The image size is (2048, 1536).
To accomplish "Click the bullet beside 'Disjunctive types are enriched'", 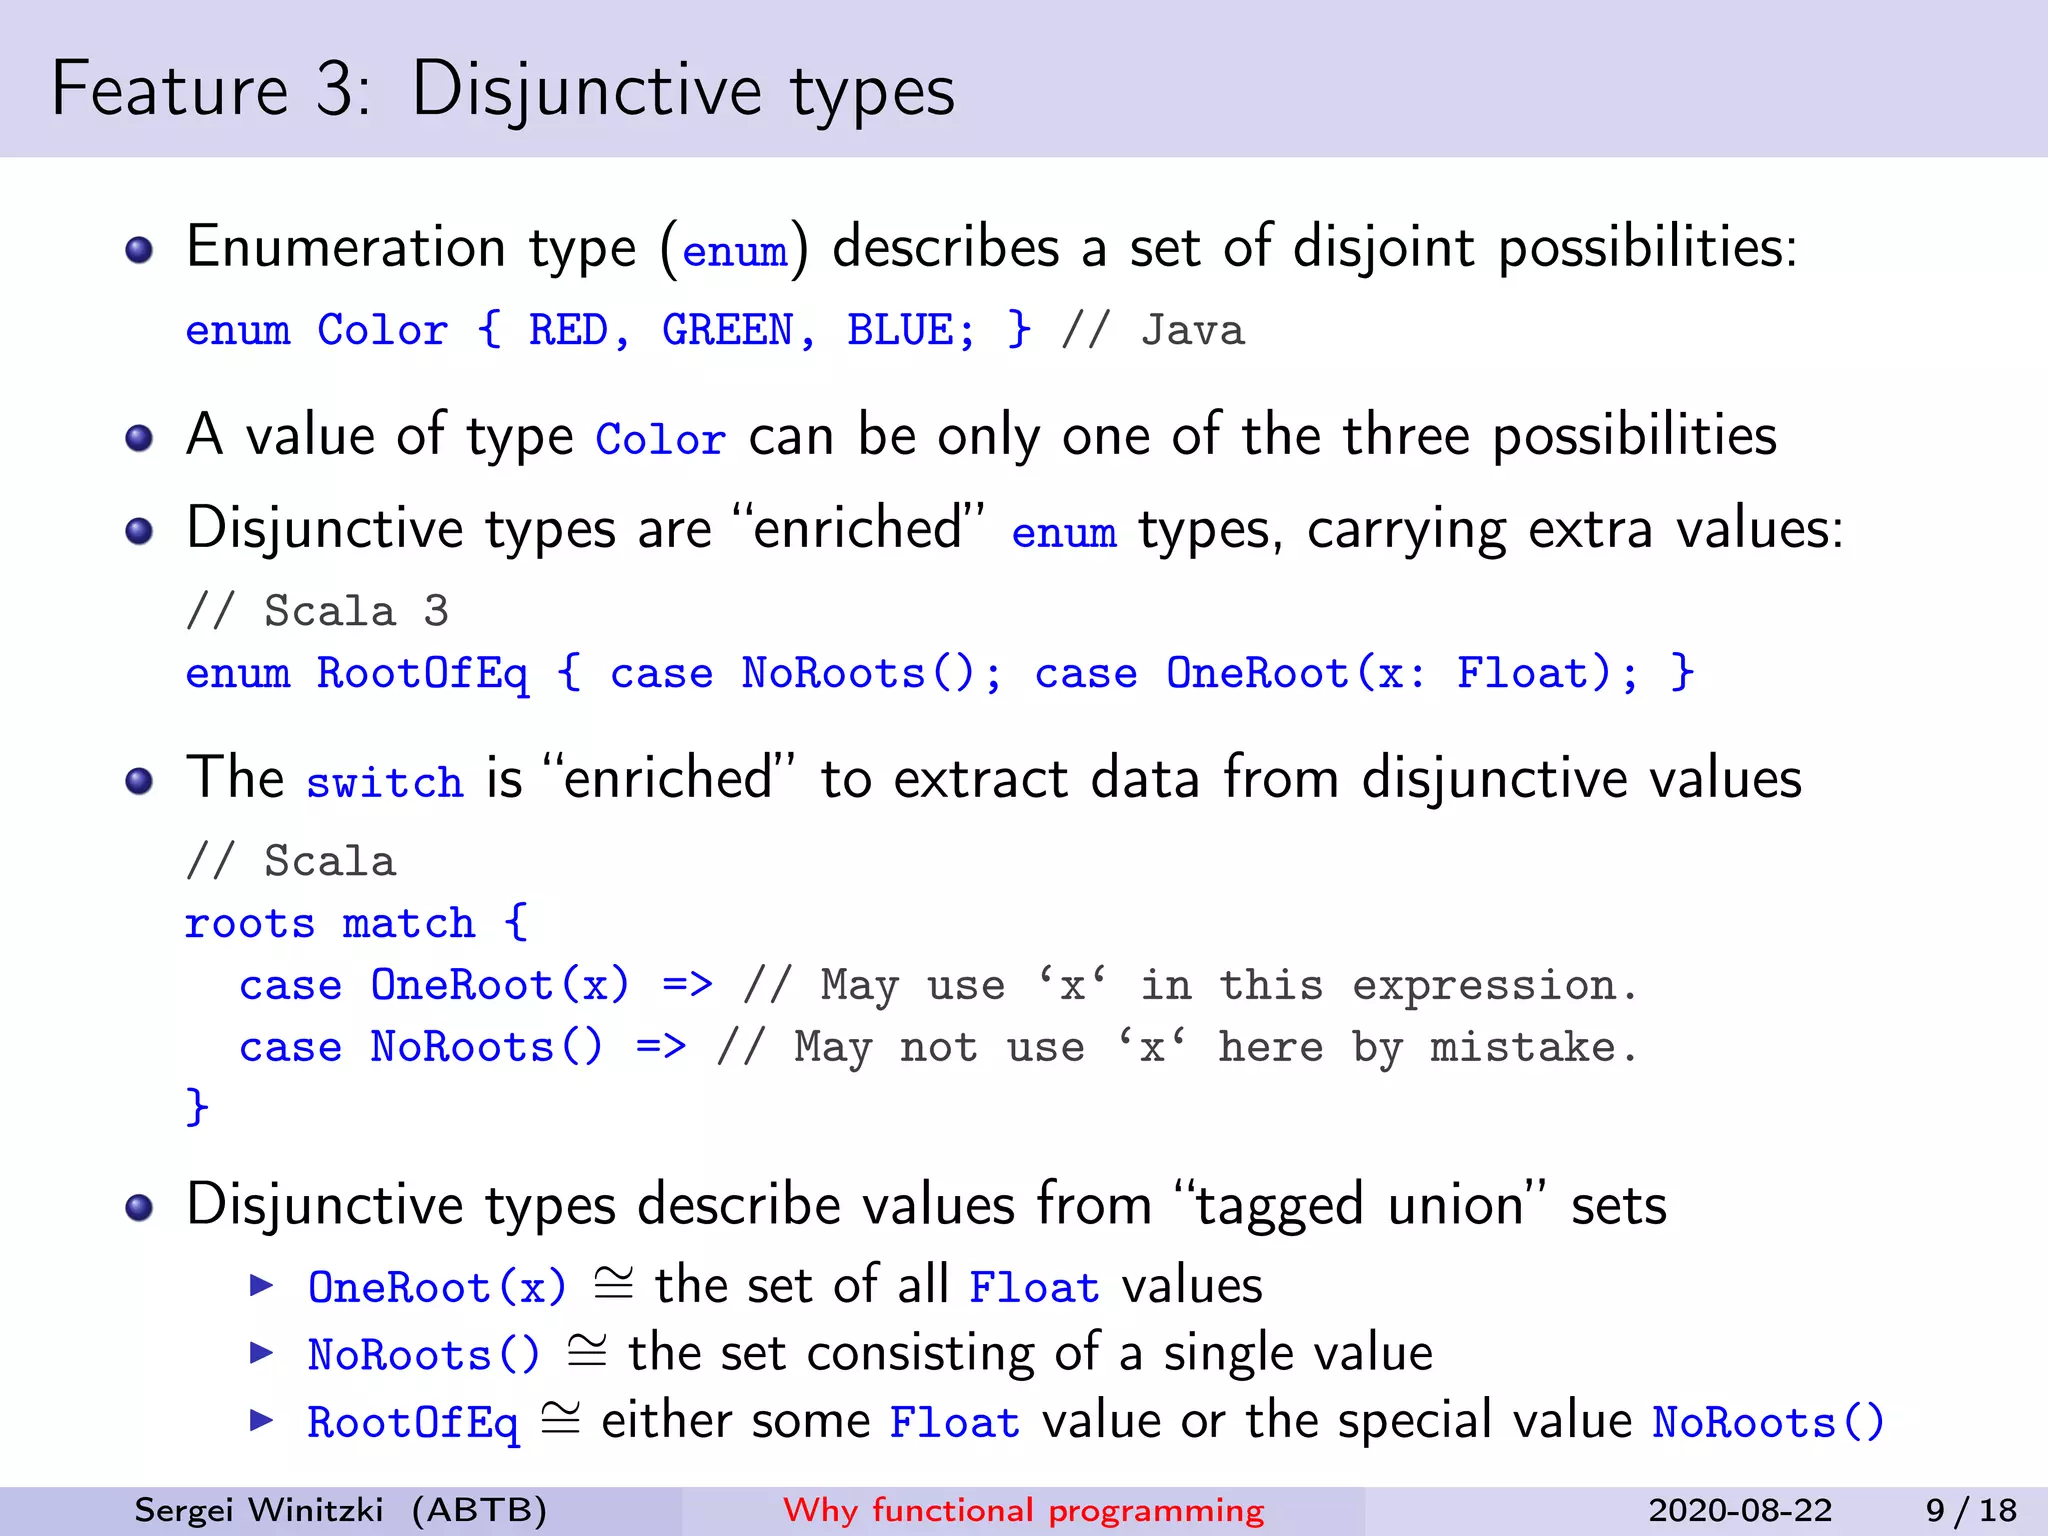I will tap(139, 530).
